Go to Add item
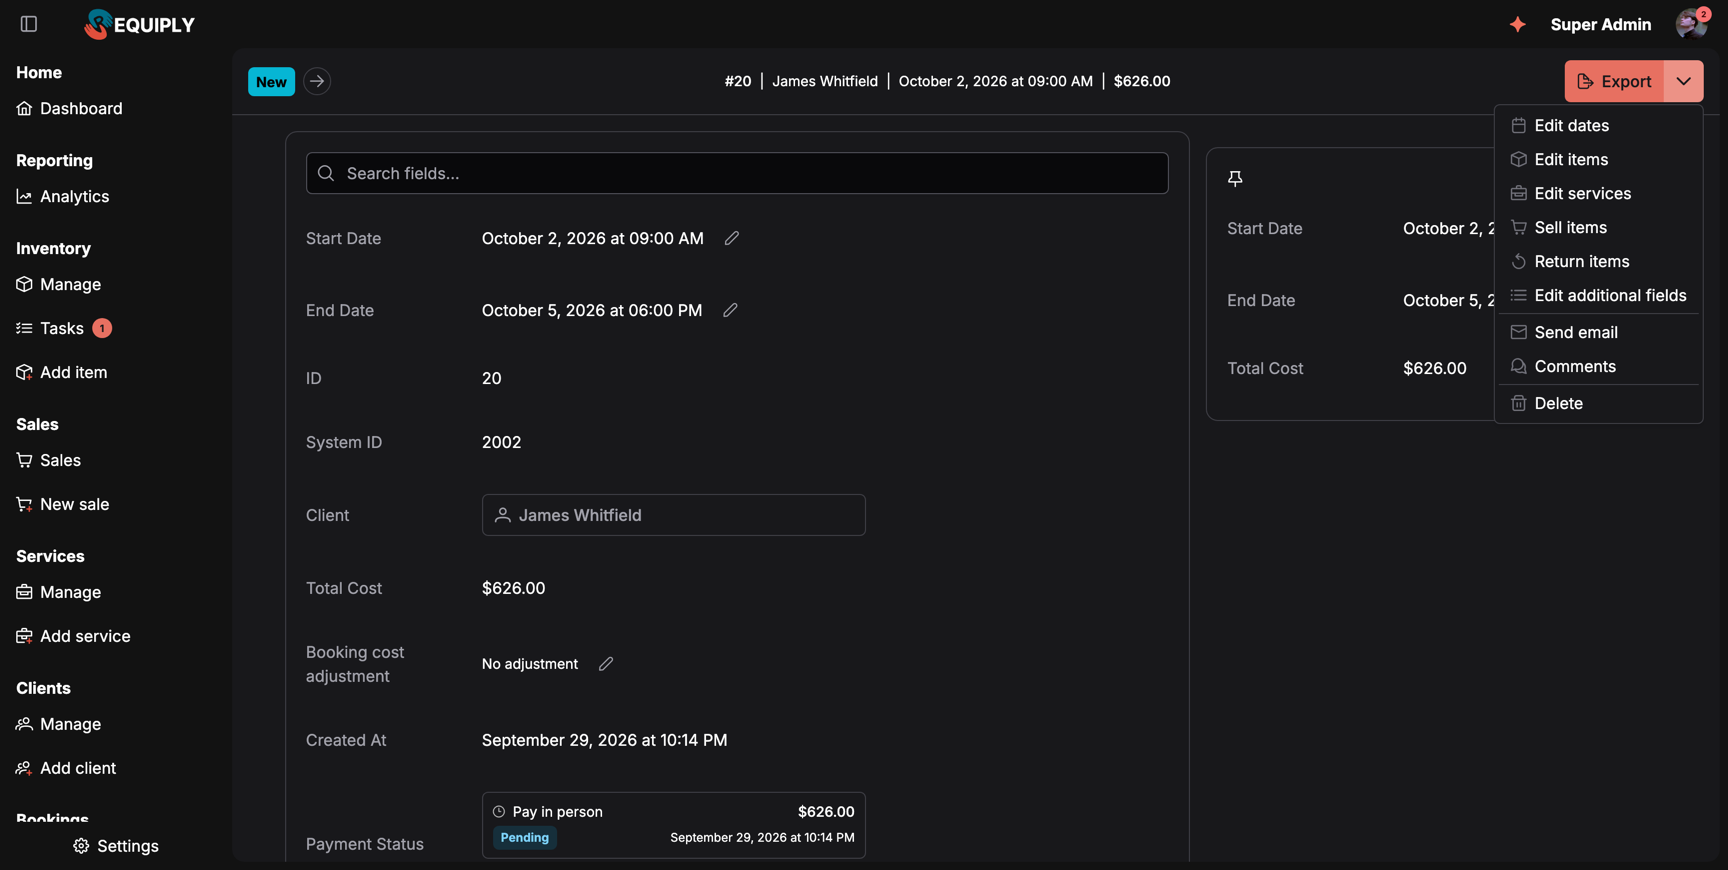Viewport: 1728px width, 870px height. 62,372
